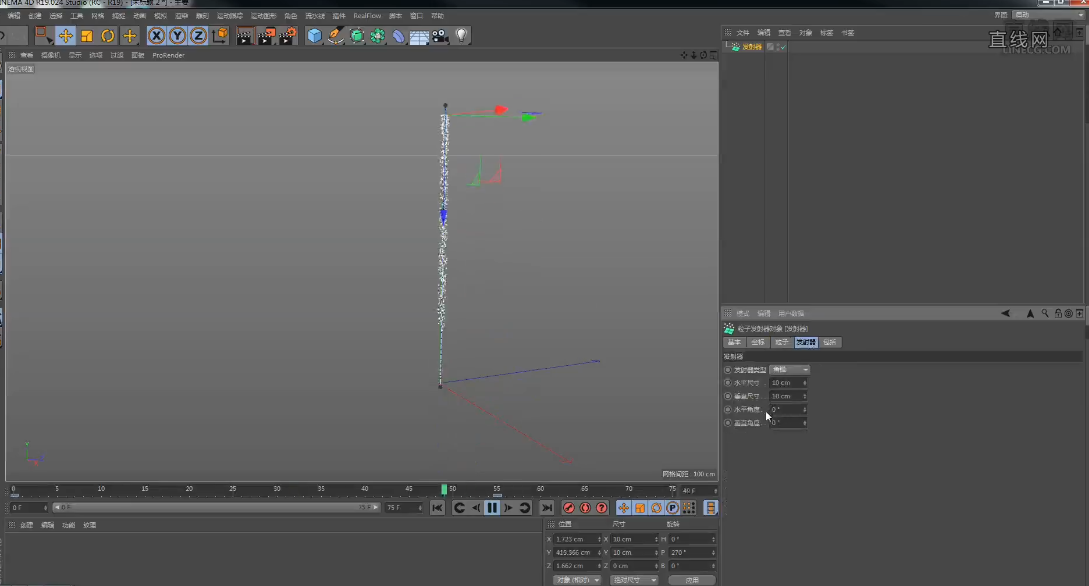Select the Move tool in the toolbar
Image resolution: width=1089 pixels, height=586 pixels.
(65, 35)
